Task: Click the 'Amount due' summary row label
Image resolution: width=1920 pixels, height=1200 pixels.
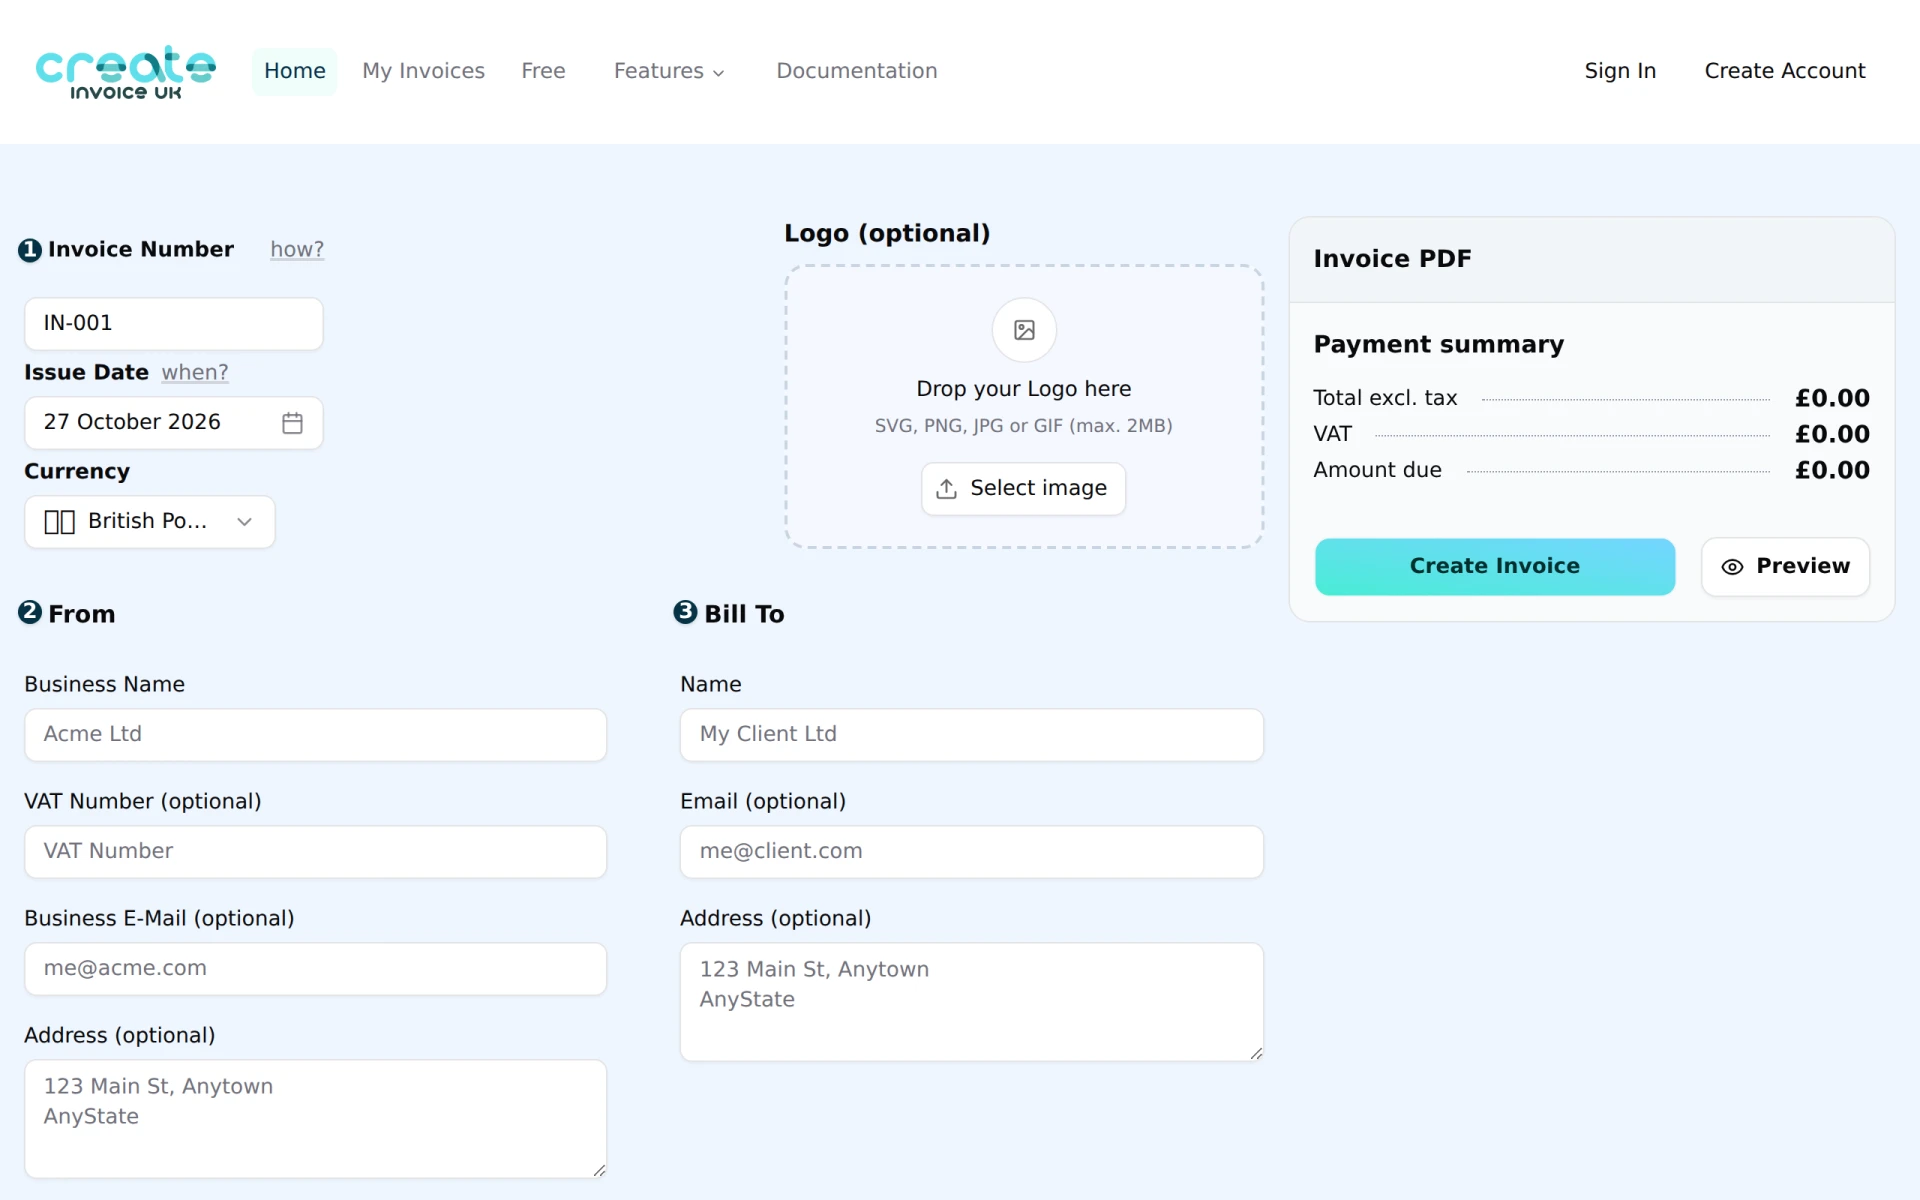Action: coord(1377,470)
